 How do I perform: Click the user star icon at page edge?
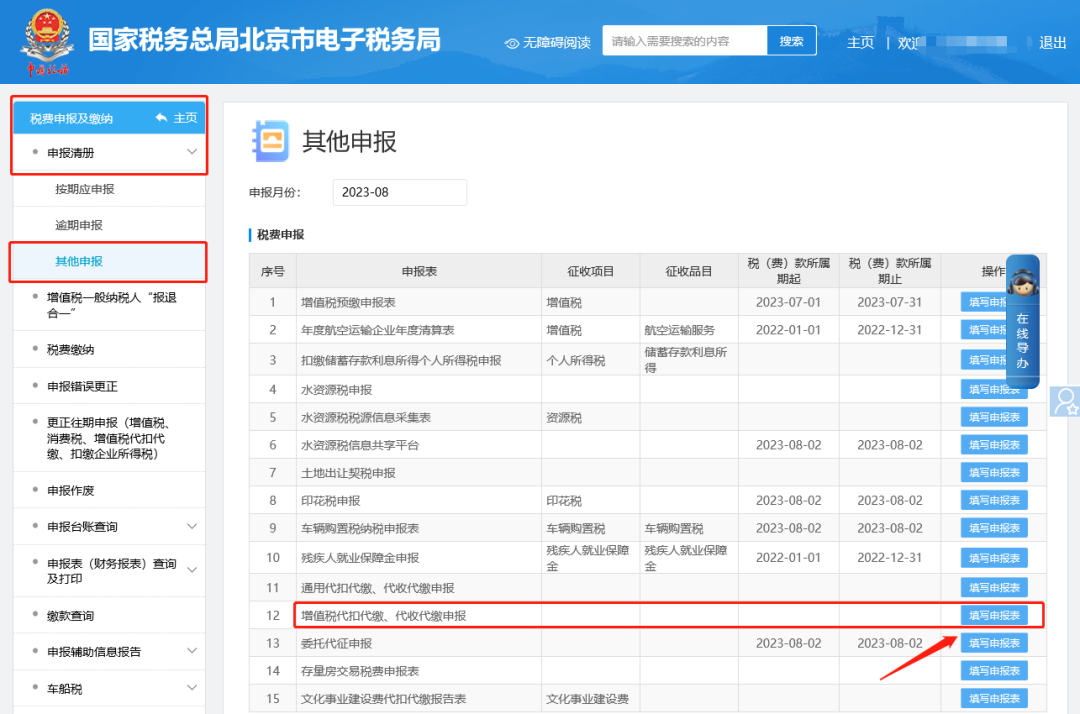coord(1065,401)
